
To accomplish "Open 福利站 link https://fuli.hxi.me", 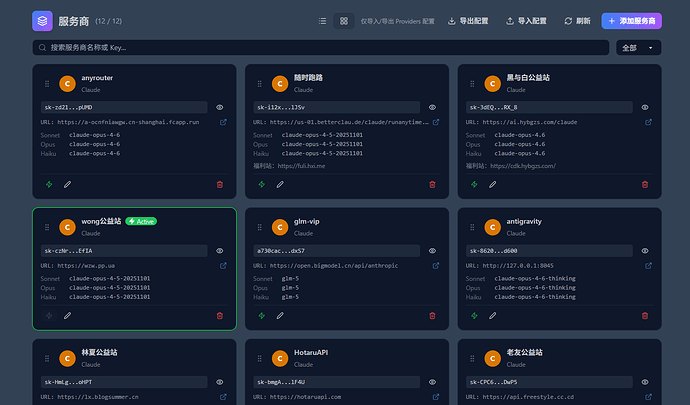I will pos(301,166).
